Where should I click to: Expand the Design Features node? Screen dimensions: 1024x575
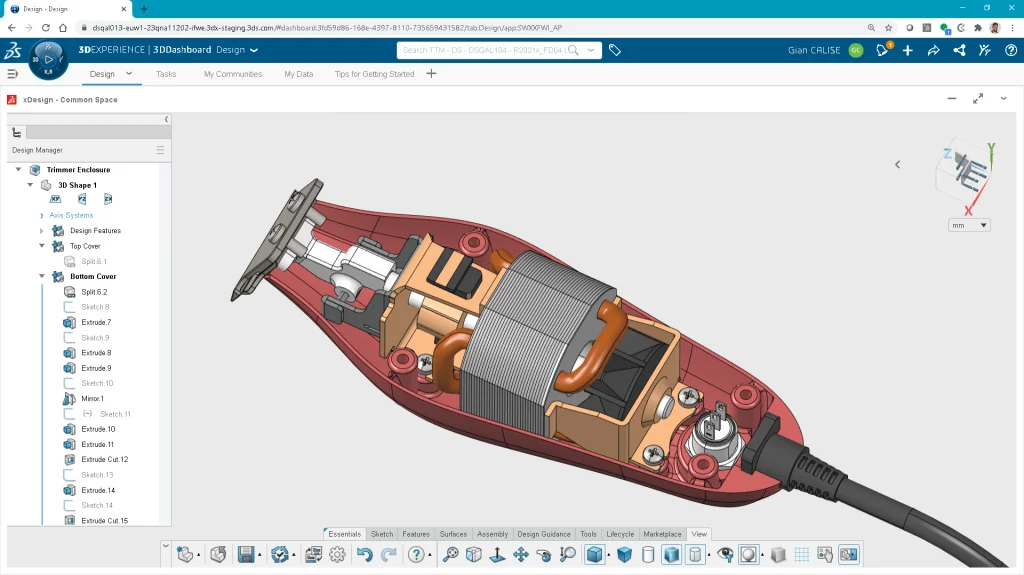click(x=42, y=231)
